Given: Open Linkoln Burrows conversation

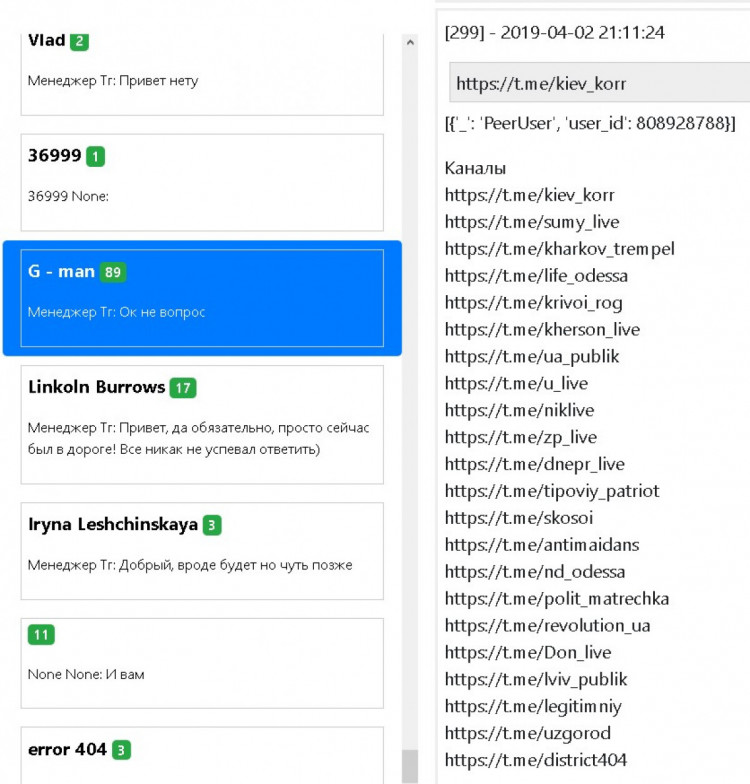Looking at the screenshot, I should point(201,424).
